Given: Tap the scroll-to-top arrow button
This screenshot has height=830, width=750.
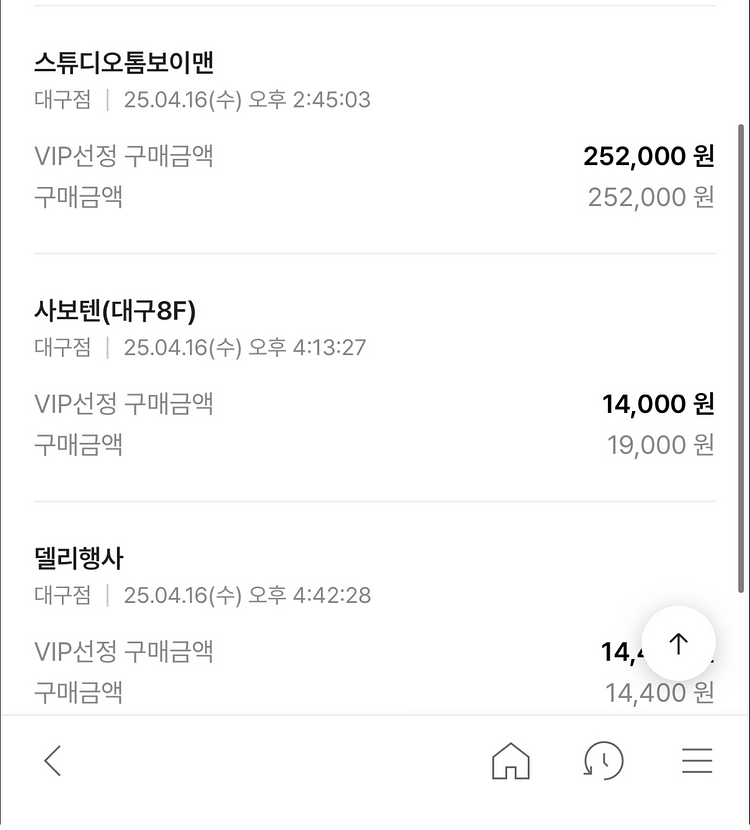Looking at the screenshot, I should (678, 644).
